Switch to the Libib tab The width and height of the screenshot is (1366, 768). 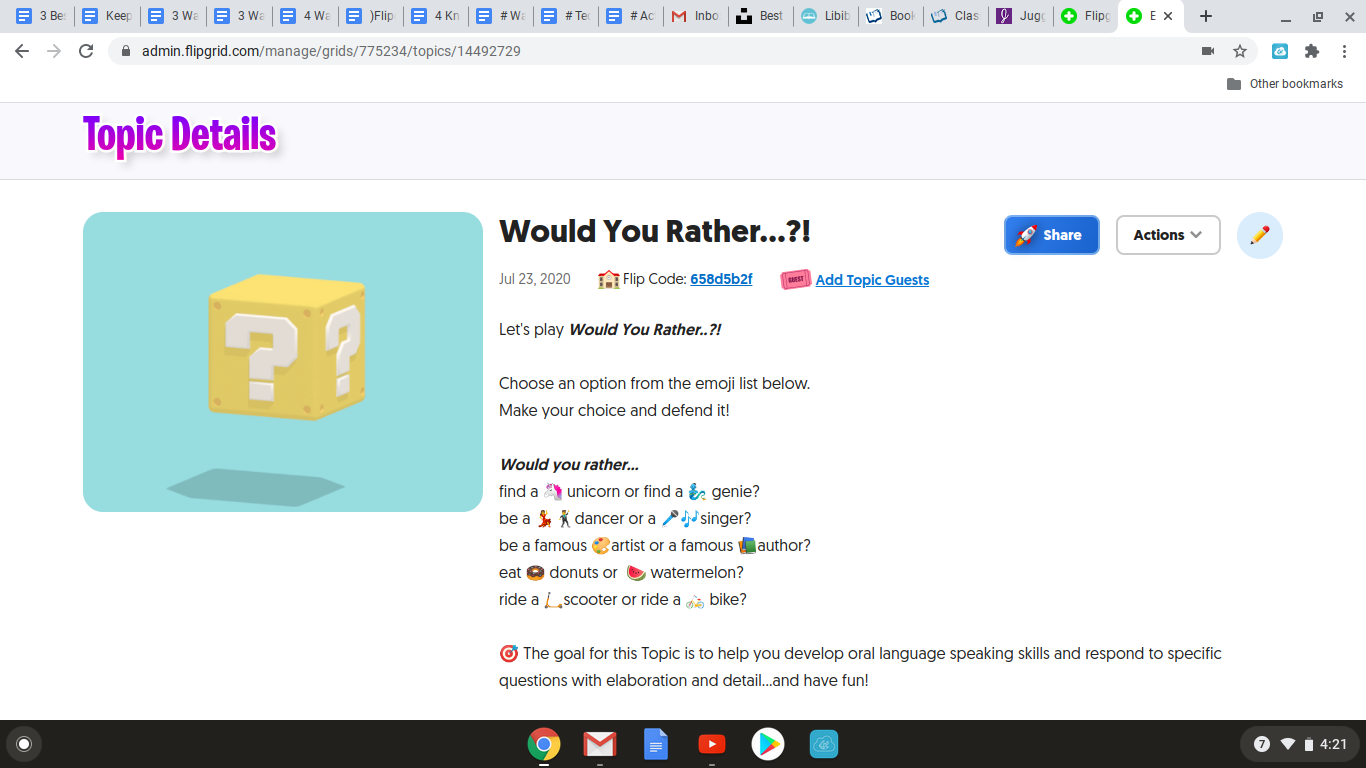(826, 16)
